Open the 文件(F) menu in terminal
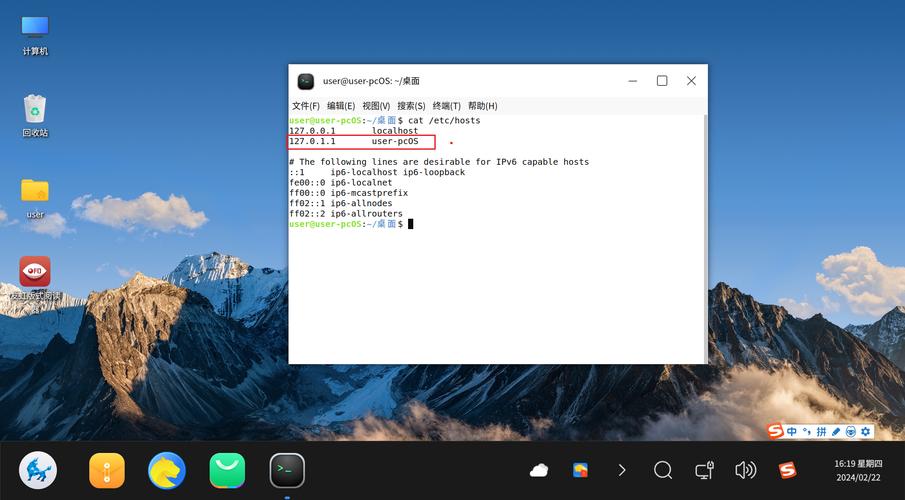905x500 pixels. (305, 106)
